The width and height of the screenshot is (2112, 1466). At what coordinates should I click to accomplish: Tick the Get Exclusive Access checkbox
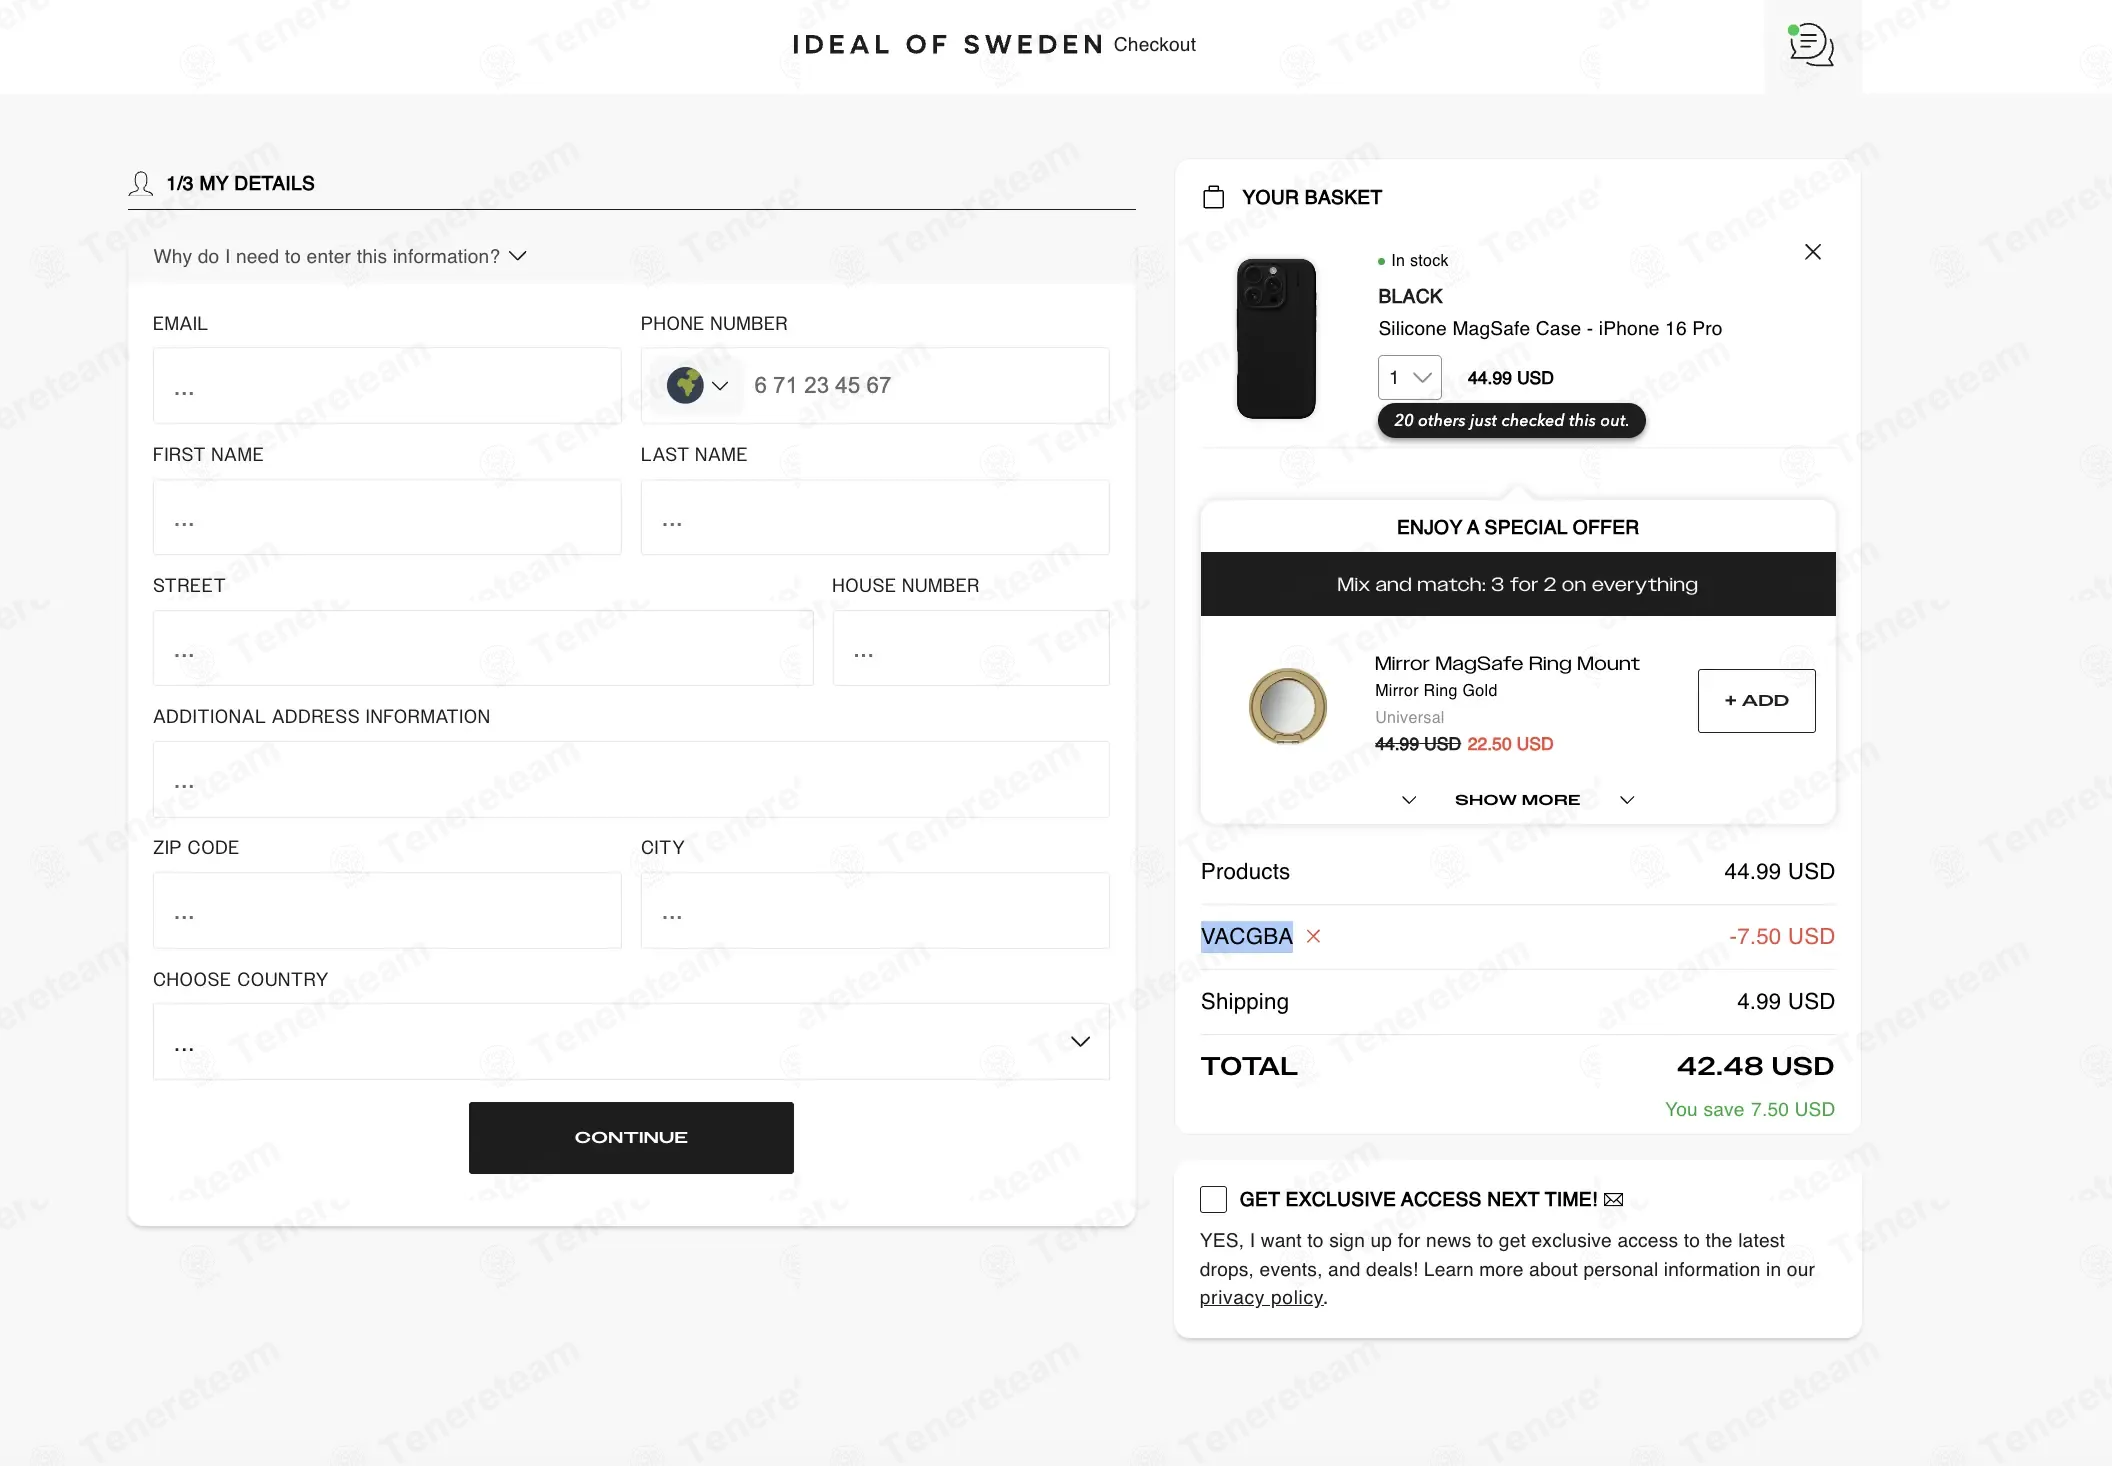[x=1213, y=1199]
